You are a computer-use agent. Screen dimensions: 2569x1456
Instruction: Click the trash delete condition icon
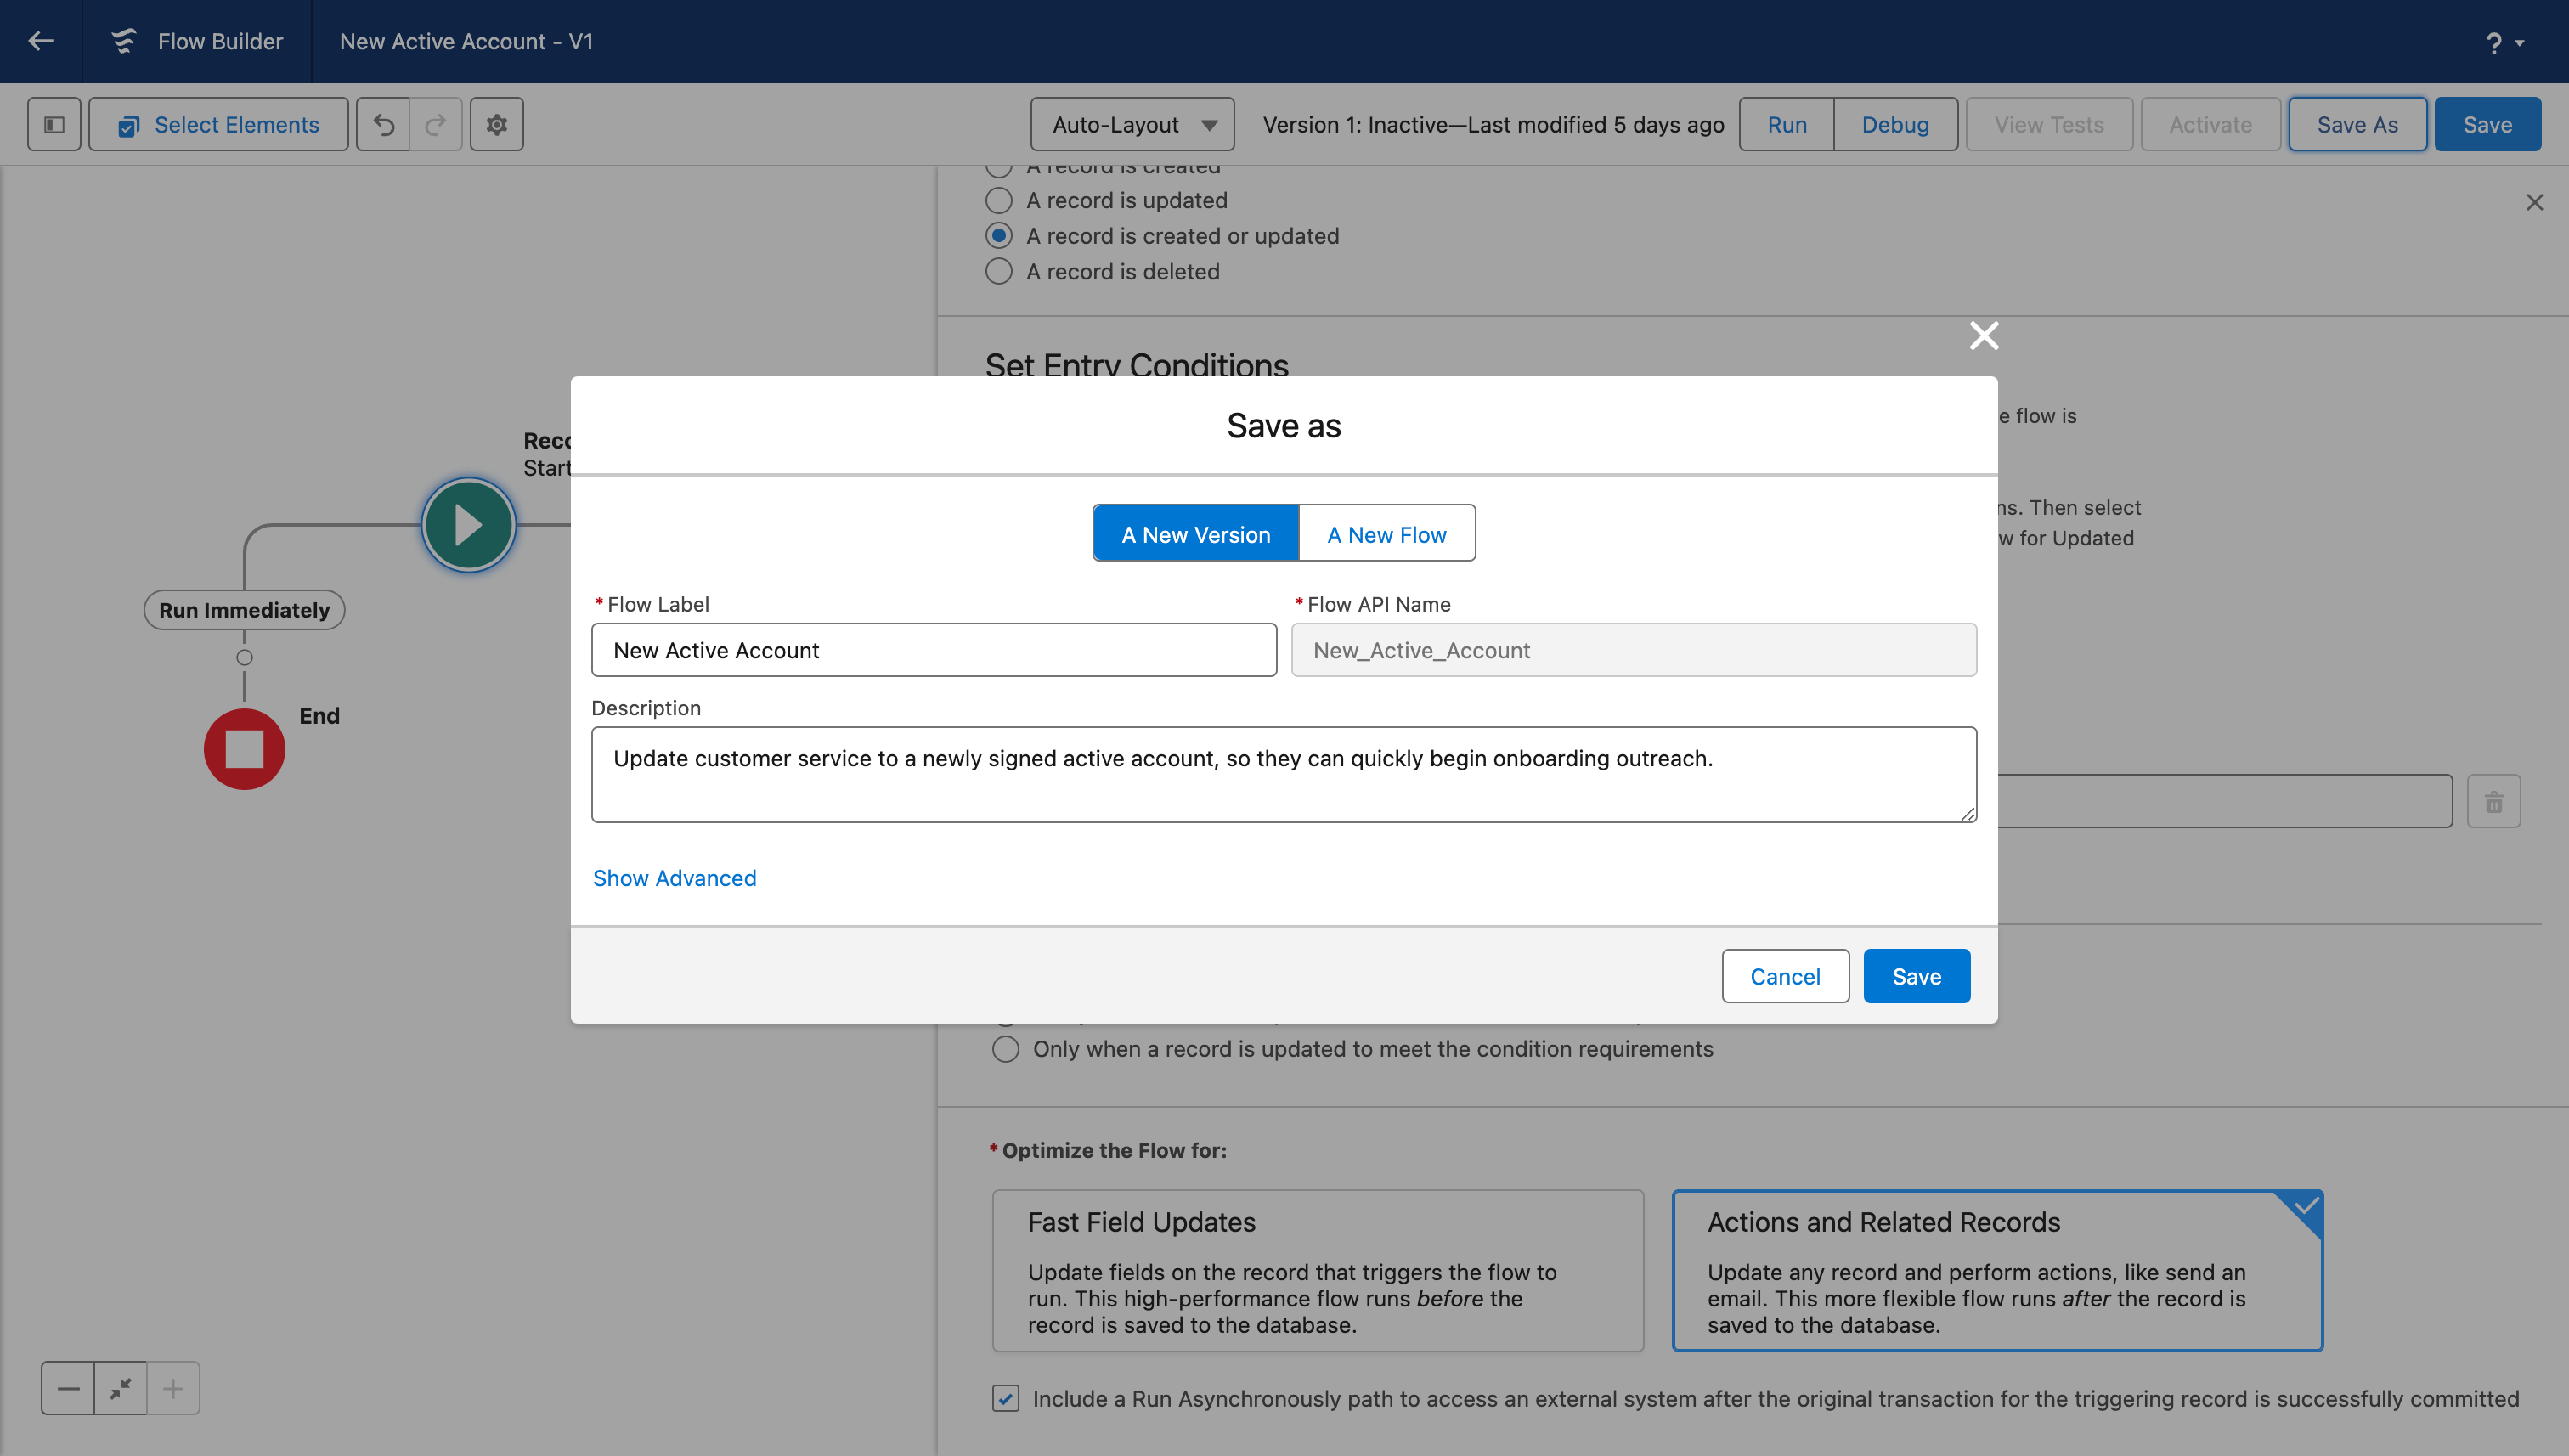point(2493,801)
